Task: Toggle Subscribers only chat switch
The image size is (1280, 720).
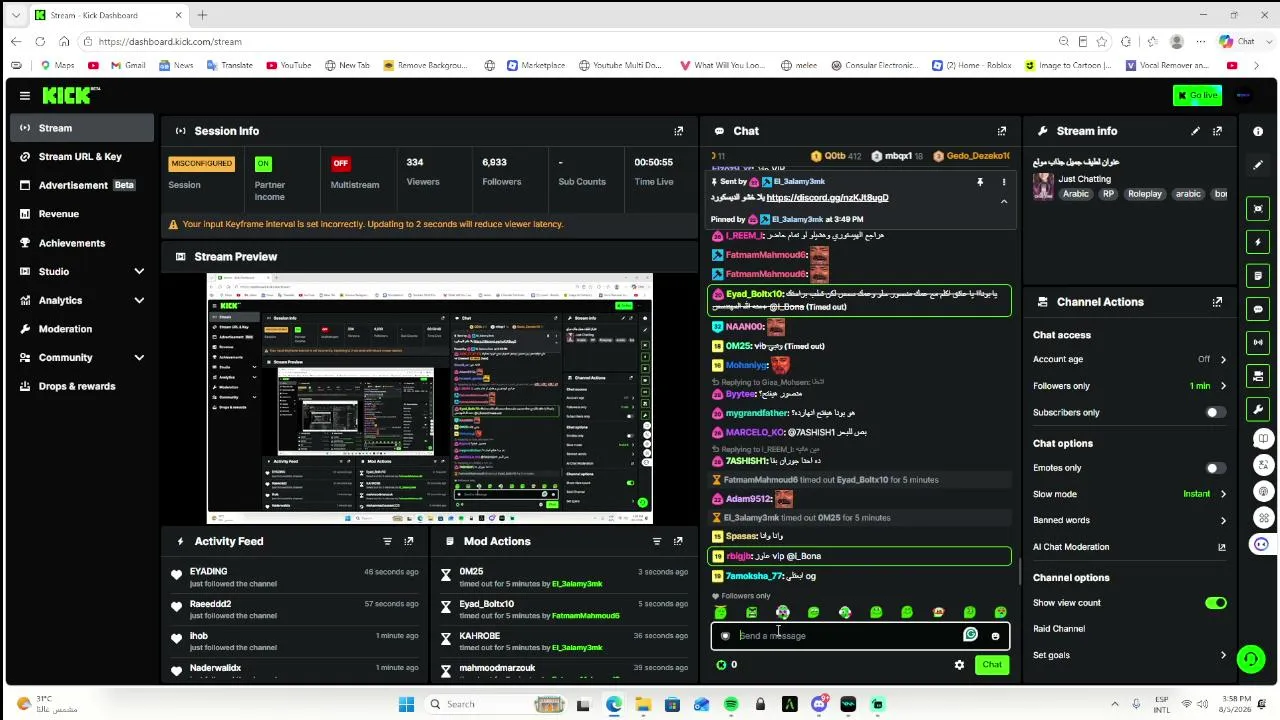Action: click(x=1215, y=412)
